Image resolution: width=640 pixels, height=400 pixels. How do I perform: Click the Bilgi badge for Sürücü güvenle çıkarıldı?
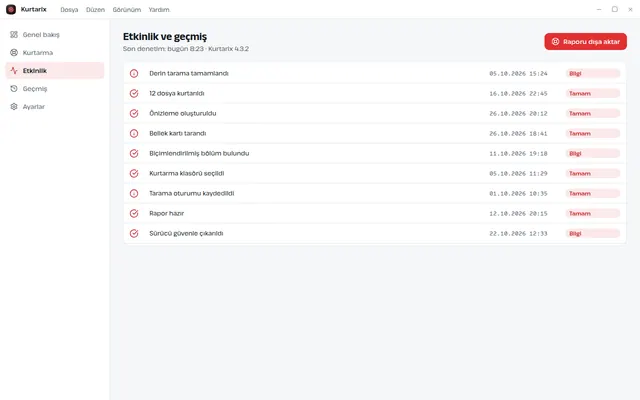[x=593, y=233]
